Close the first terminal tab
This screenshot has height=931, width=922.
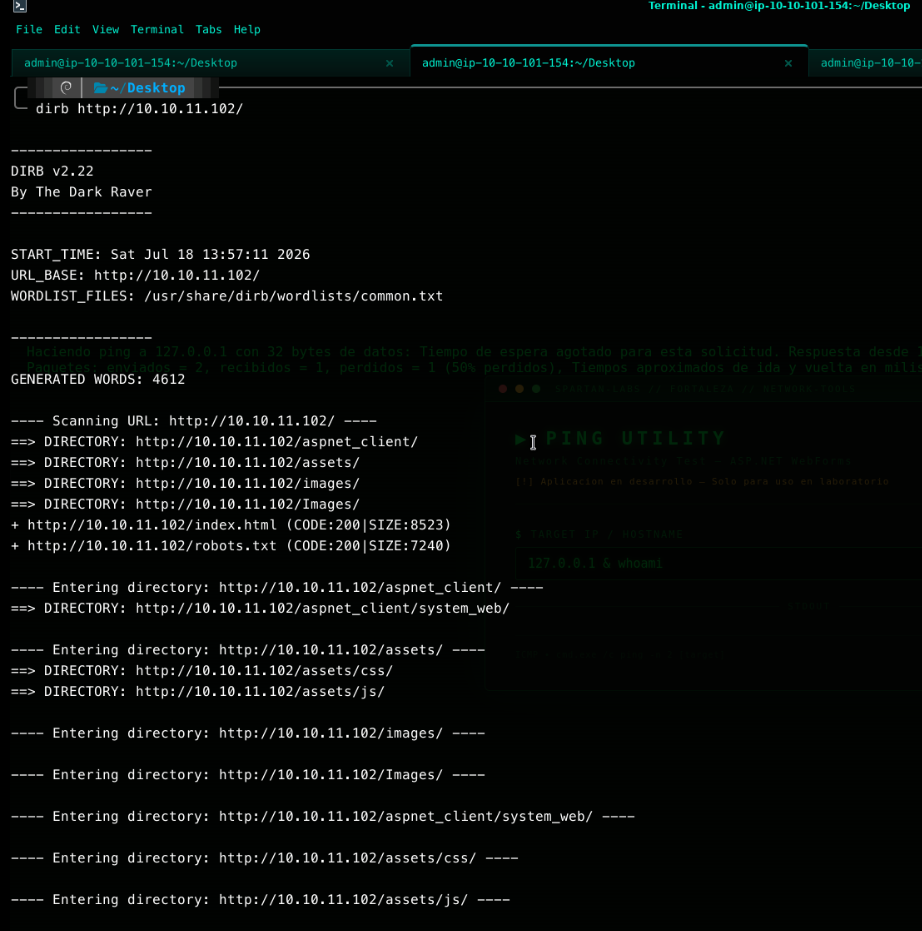tap(389, 63)
